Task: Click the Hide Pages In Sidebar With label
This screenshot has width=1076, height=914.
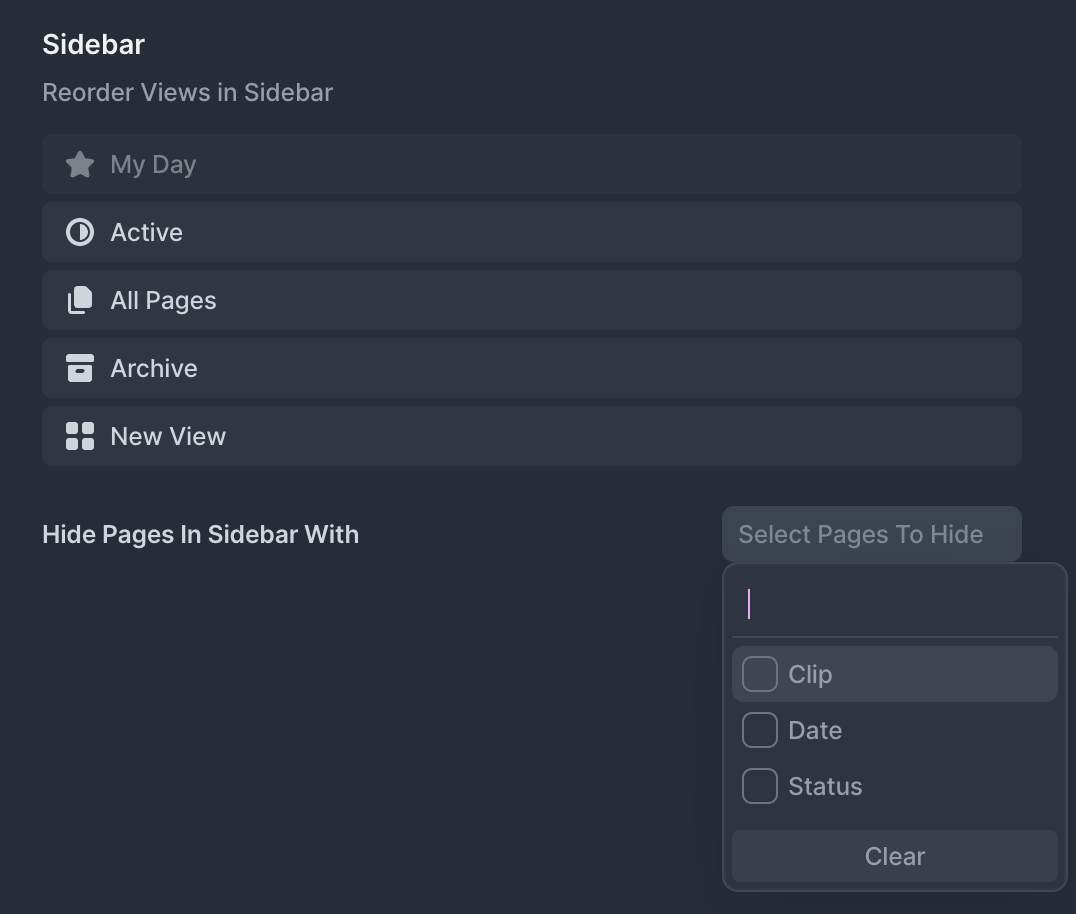Action: [x=200, y=534]
